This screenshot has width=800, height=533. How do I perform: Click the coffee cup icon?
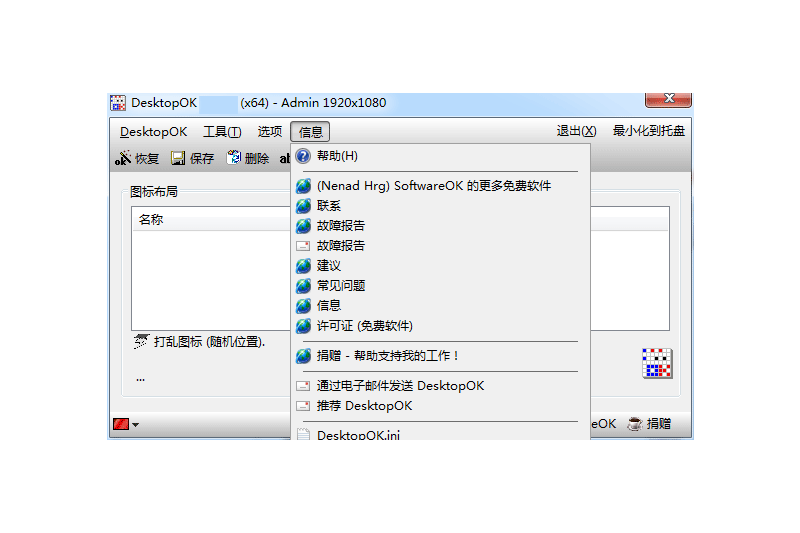[x=634, y=424]
